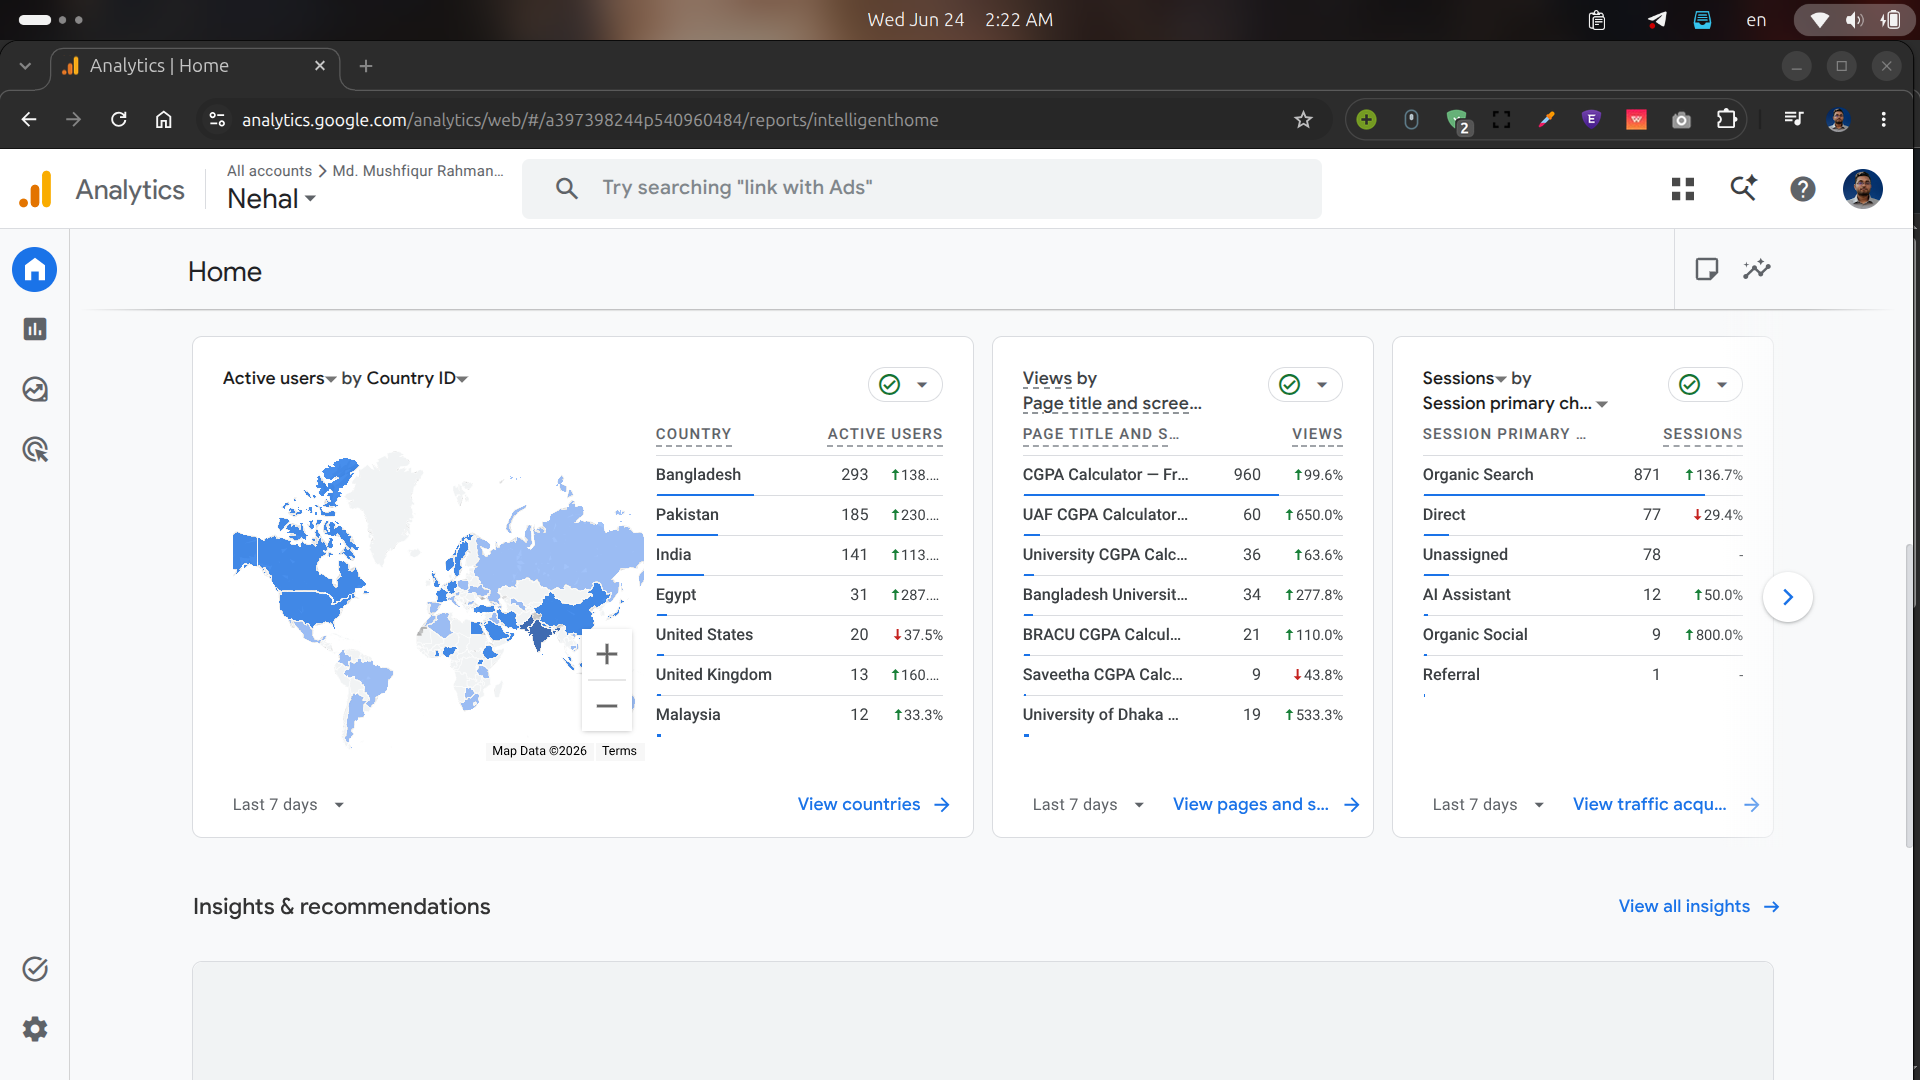Click the COUNTRY column header
Image resolution: width=1920 pixels, height=1080 pixels.
pyautogui.click(x=693, y=434)
